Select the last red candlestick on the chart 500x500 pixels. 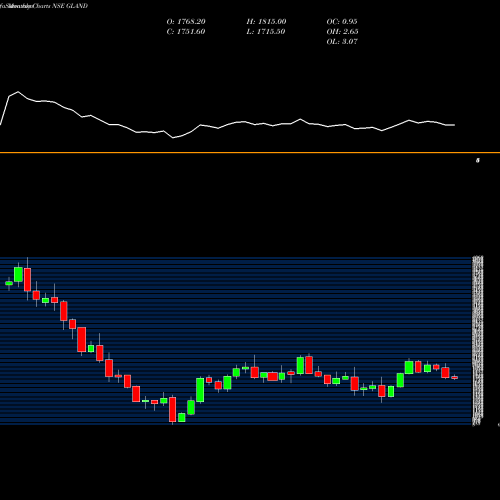tap(455, 377)
